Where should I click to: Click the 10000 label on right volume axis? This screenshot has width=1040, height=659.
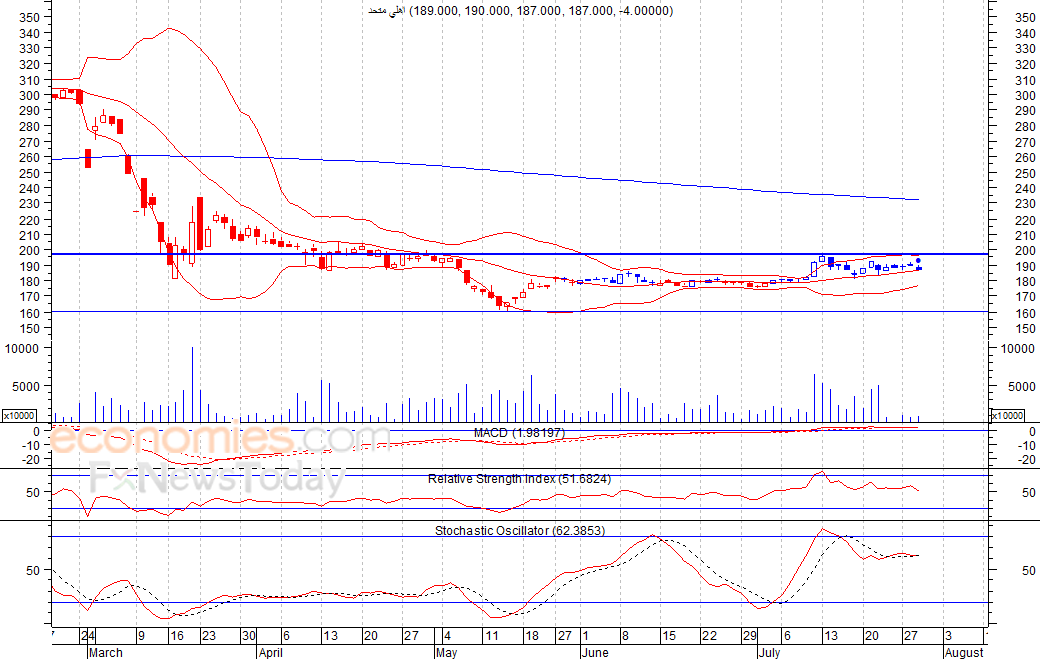pos(1012,348)
